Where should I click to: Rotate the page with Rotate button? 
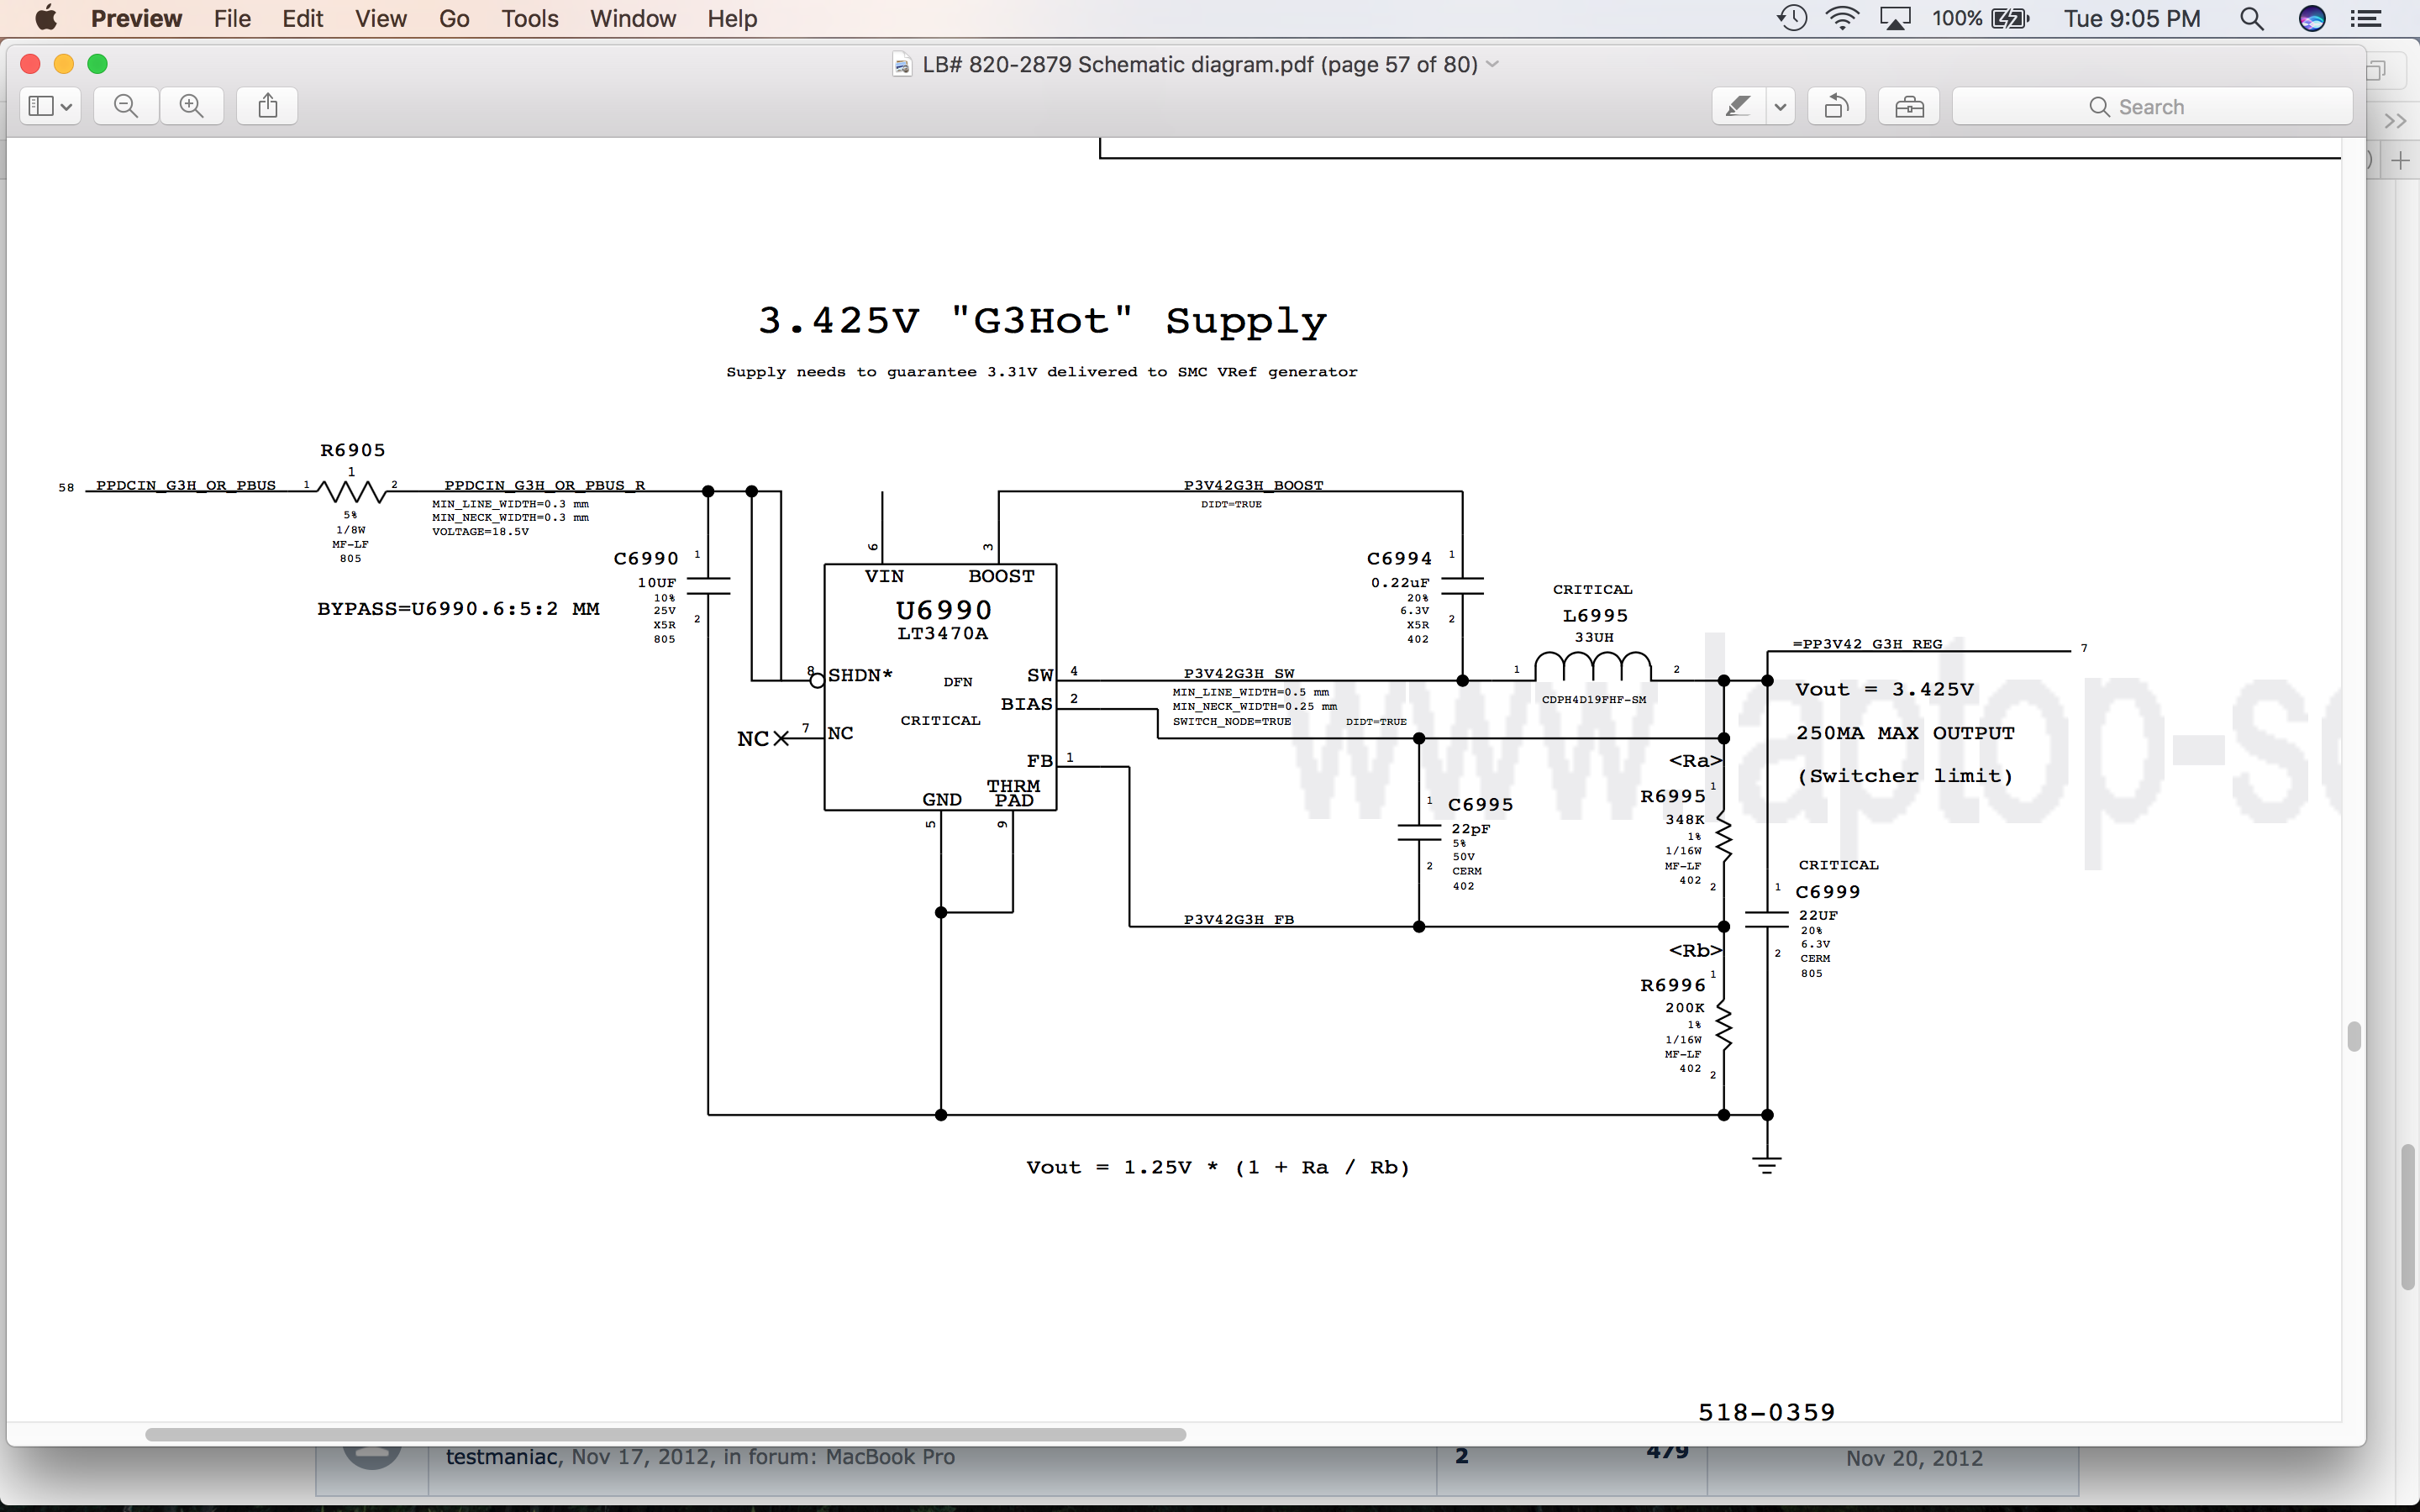click(1836, 106)
